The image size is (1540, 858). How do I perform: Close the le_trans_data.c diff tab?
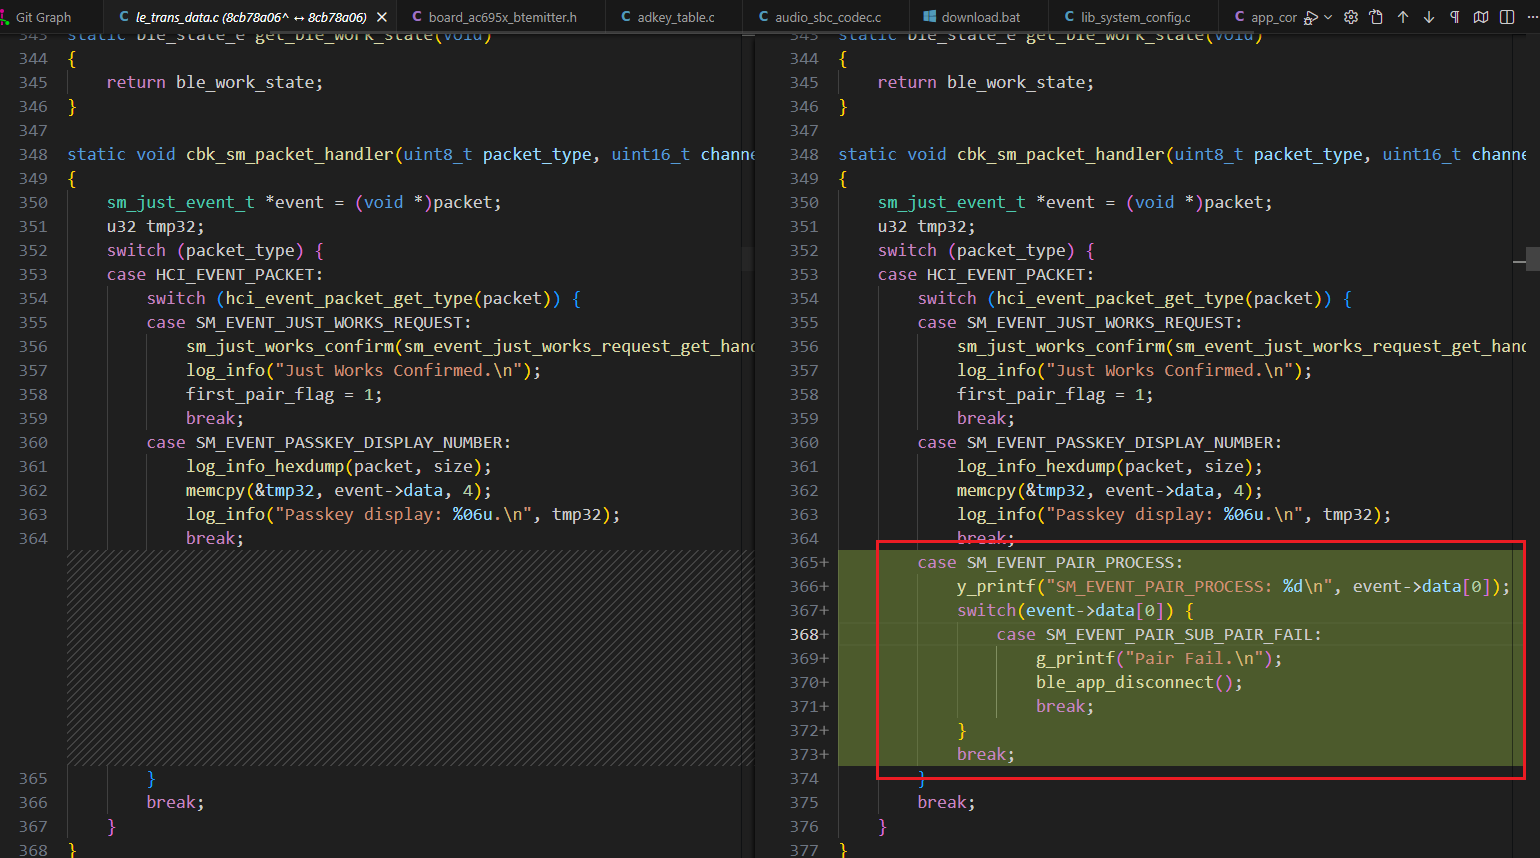[x=382, y=17]
